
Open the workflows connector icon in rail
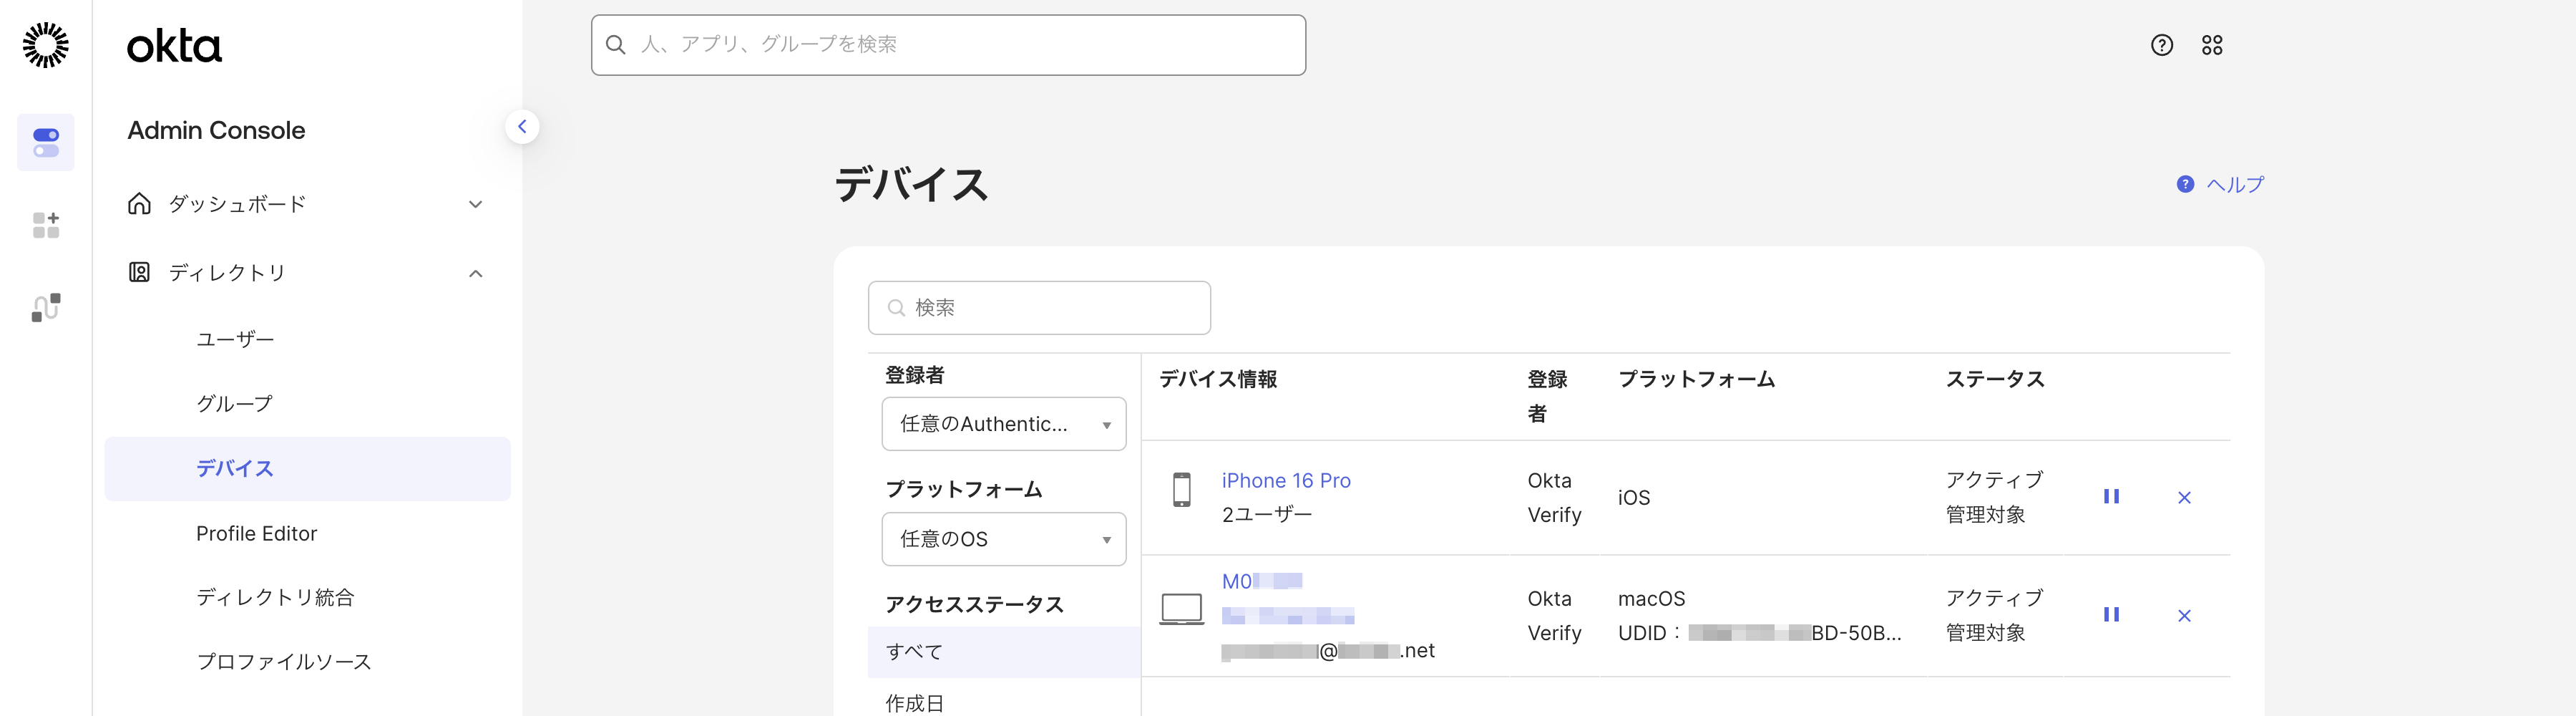click(x=46, y=307)
